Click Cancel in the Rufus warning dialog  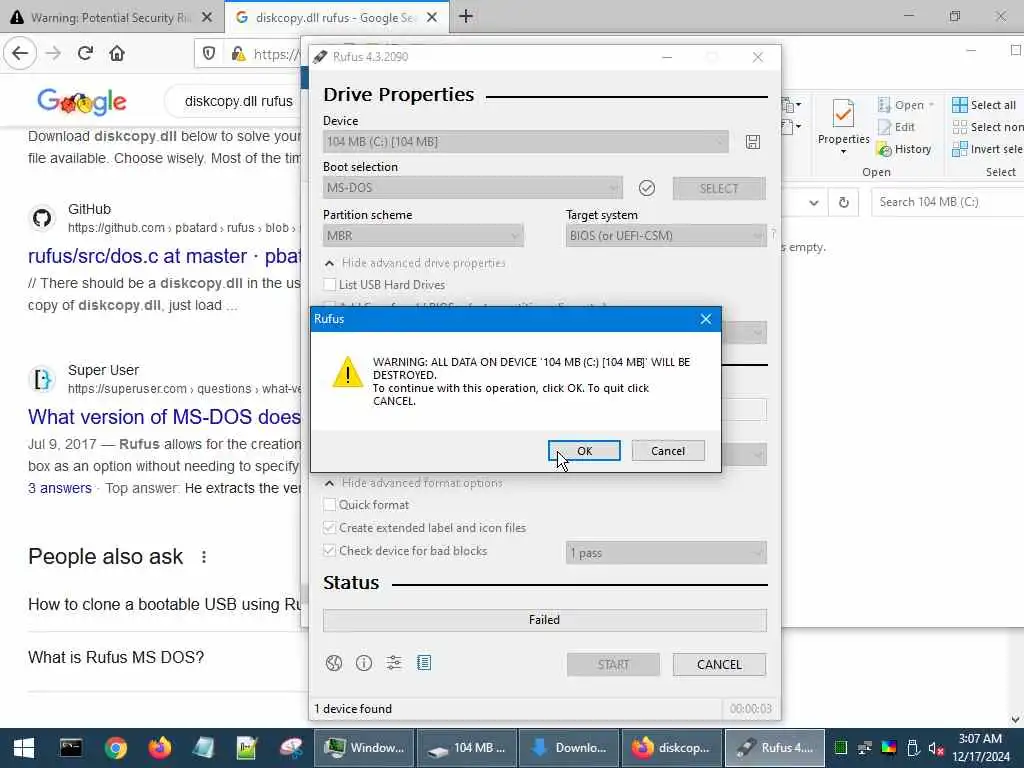pos(668,451)
